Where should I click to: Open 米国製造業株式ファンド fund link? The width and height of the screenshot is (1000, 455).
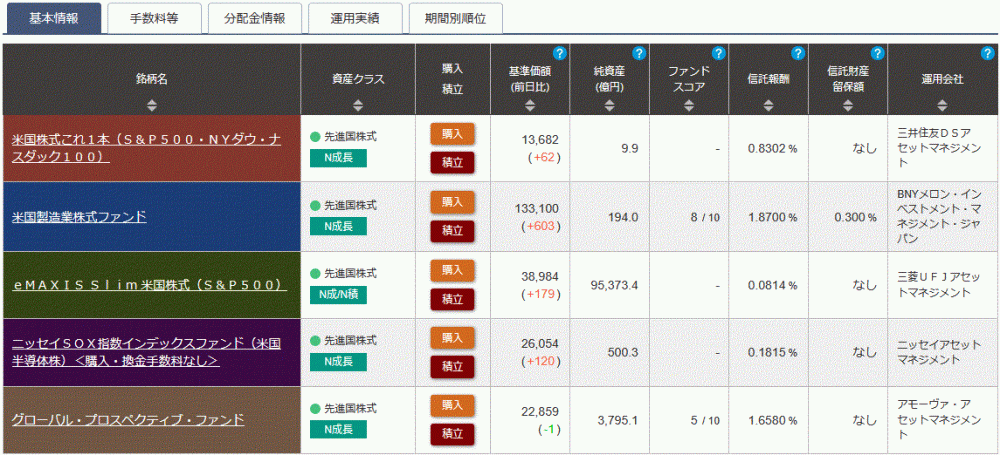coord(79,216)
